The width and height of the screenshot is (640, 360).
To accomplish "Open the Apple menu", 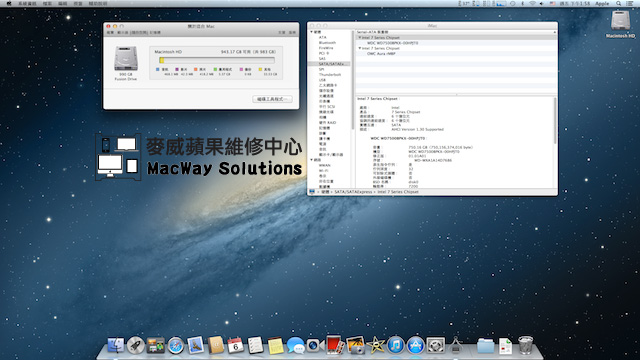I will click(x=9, y=3).
